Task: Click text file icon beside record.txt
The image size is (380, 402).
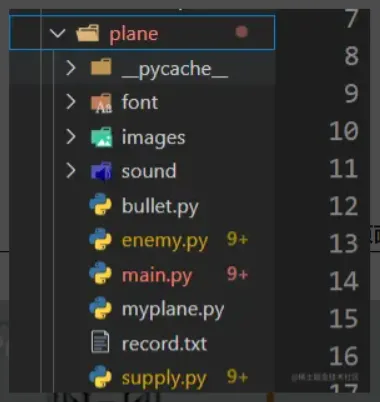Action: [x=100, y=342]
